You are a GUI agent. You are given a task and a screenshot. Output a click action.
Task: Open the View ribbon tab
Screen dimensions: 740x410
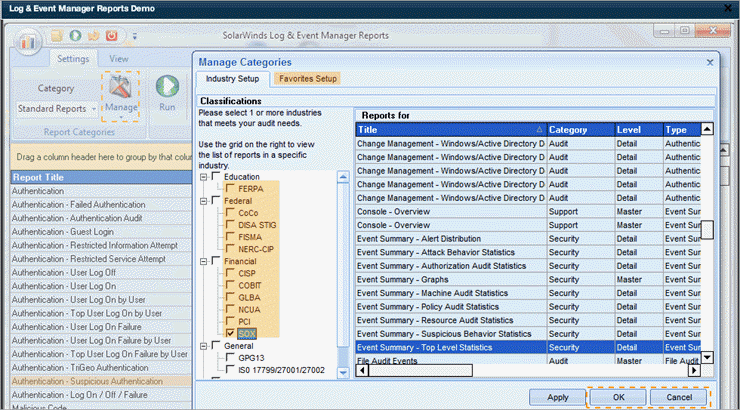click(x=118, y=58)
